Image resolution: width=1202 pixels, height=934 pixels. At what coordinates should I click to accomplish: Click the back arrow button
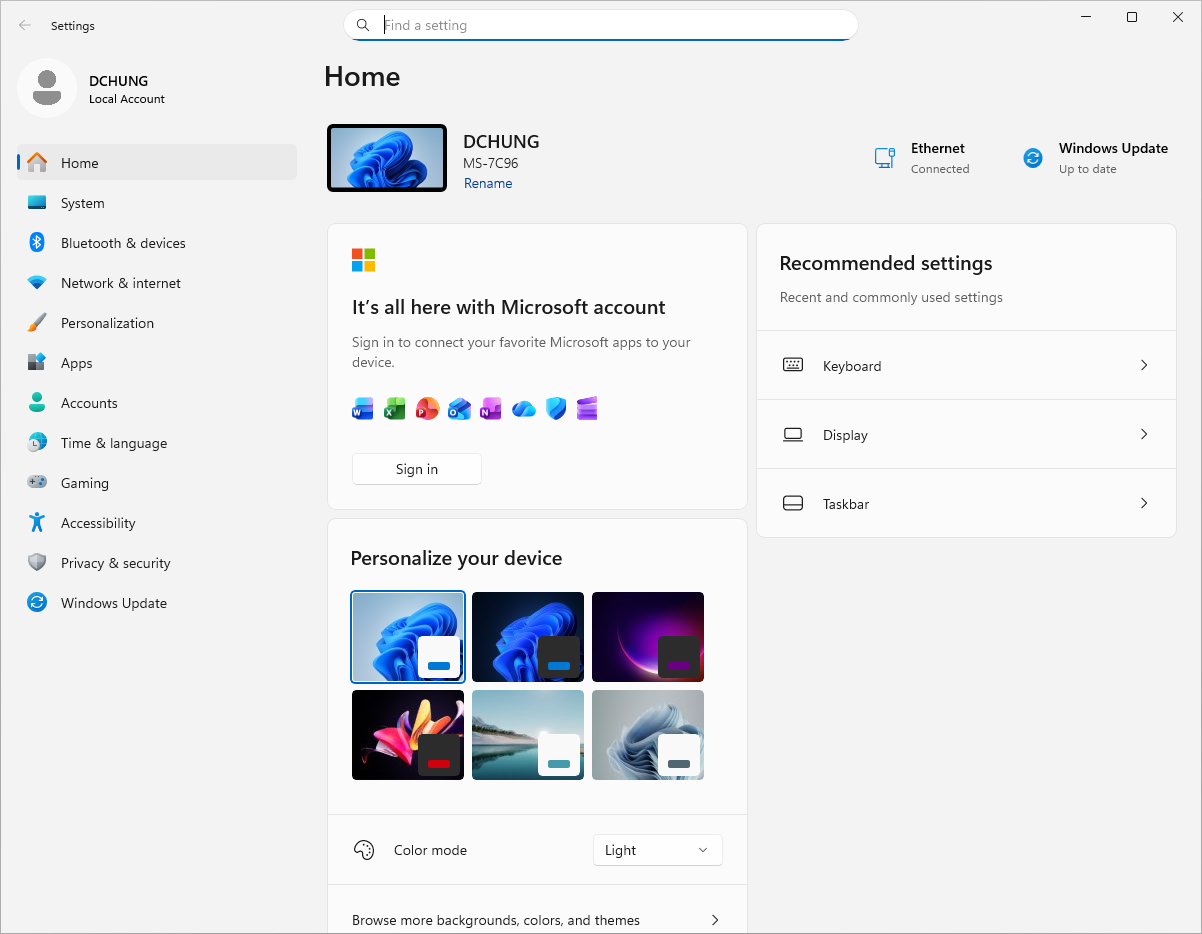[x=25, y=25]
